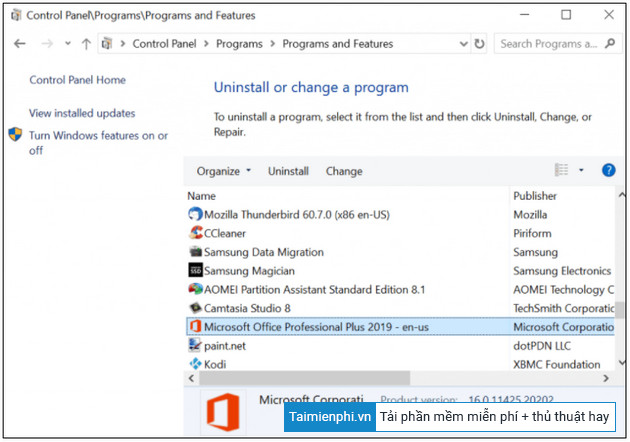The width and height of the screenshot is (630, 442).
Task: Open the recent locations dropdown arrow
Action: pos(68,43)
